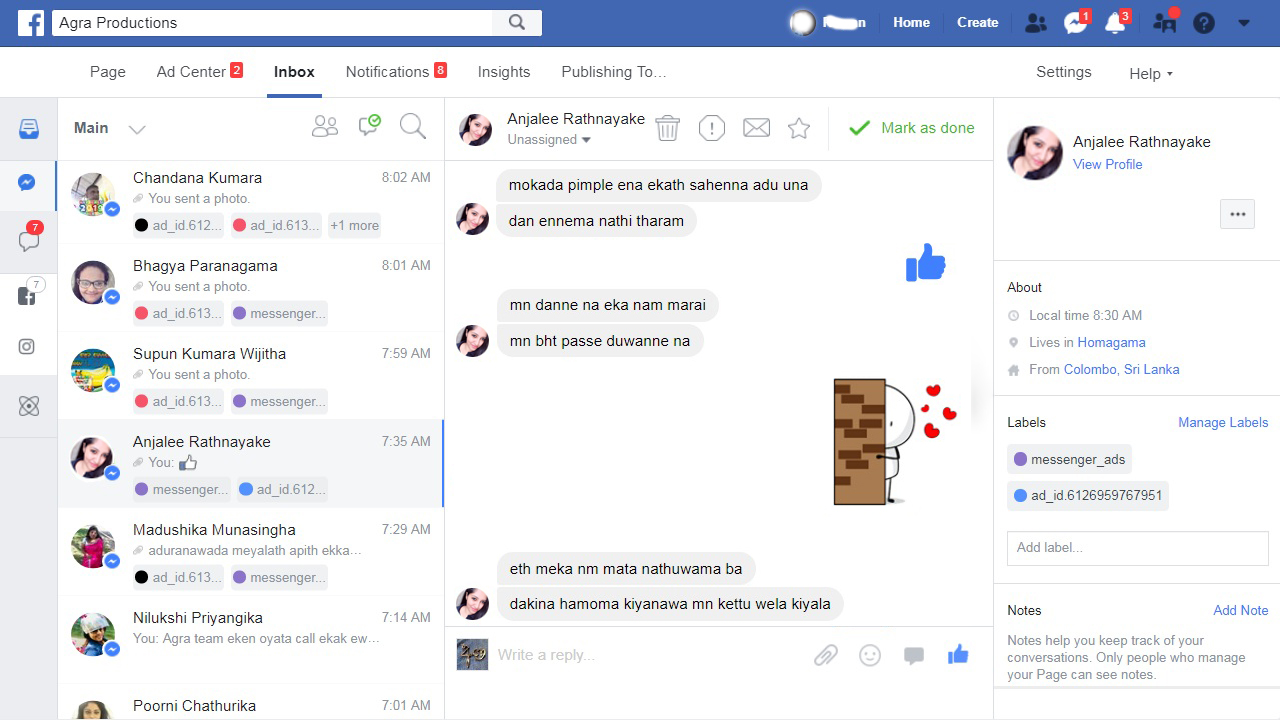
Task: Expand +1 more labels on Chandana Kumara
Action: tap(354, 225)
